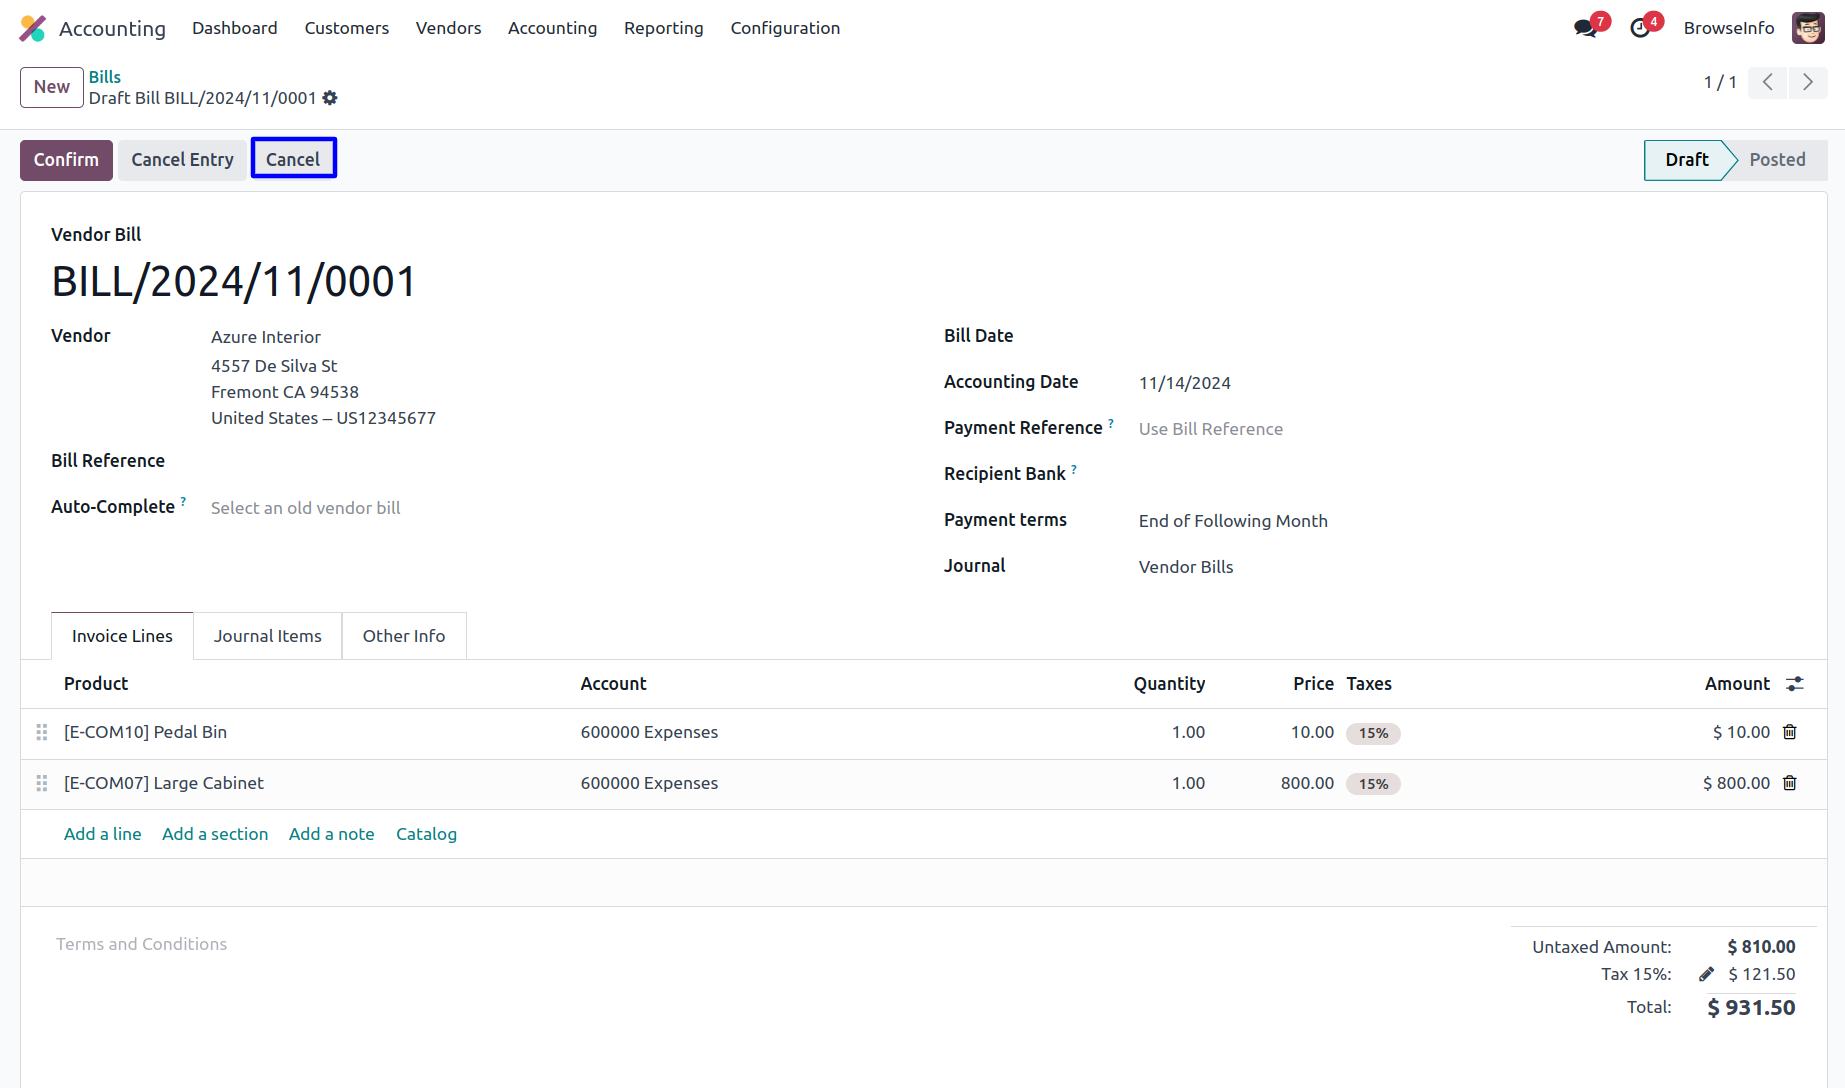Image resolution: width=1845 pixels, height=1088 pixels.
Task: Open the activities clock icon
Action: pyautogui.click(x=1640, y=28)
